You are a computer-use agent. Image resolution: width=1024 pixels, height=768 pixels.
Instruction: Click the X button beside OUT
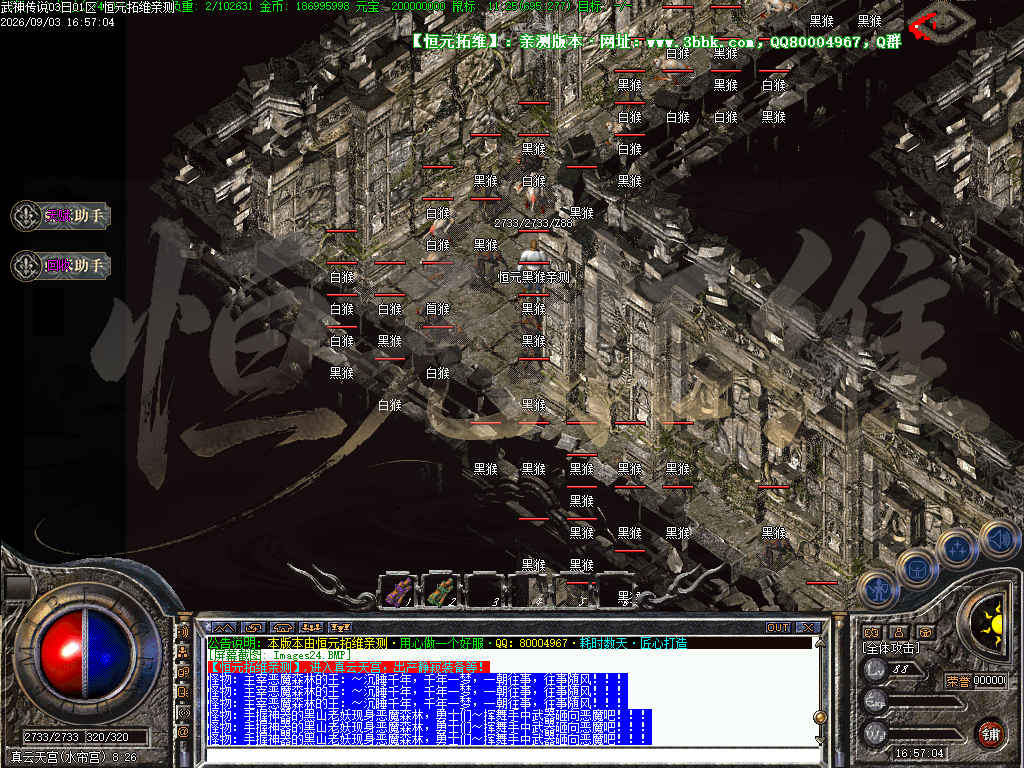(808, 628)
